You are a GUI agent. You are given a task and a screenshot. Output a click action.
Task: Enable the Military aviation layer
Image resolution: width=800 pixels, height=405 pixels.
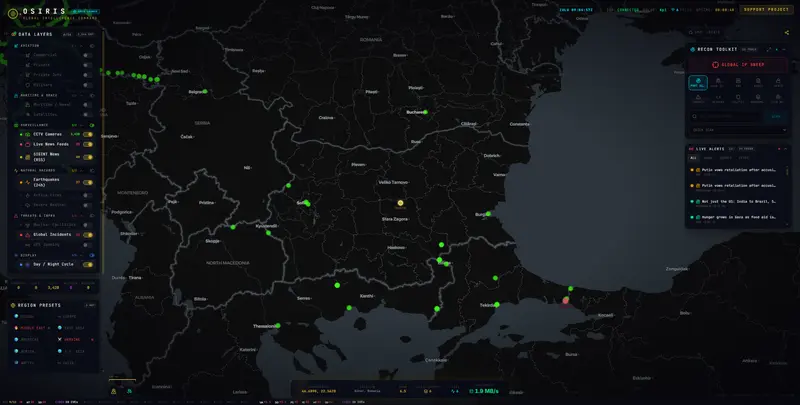(88, 85)
